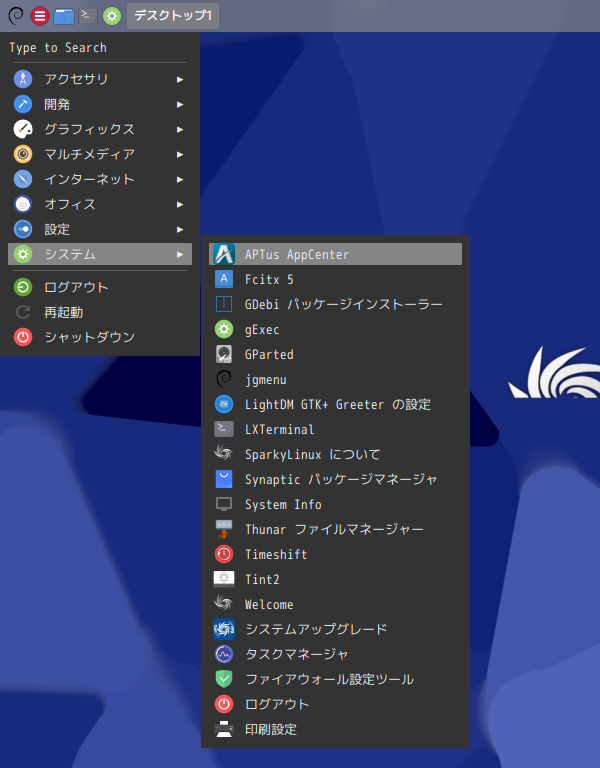This screenshot has height=768, width=600.
Task: Click the GDebi package installer icon
Action: point(224,304)
